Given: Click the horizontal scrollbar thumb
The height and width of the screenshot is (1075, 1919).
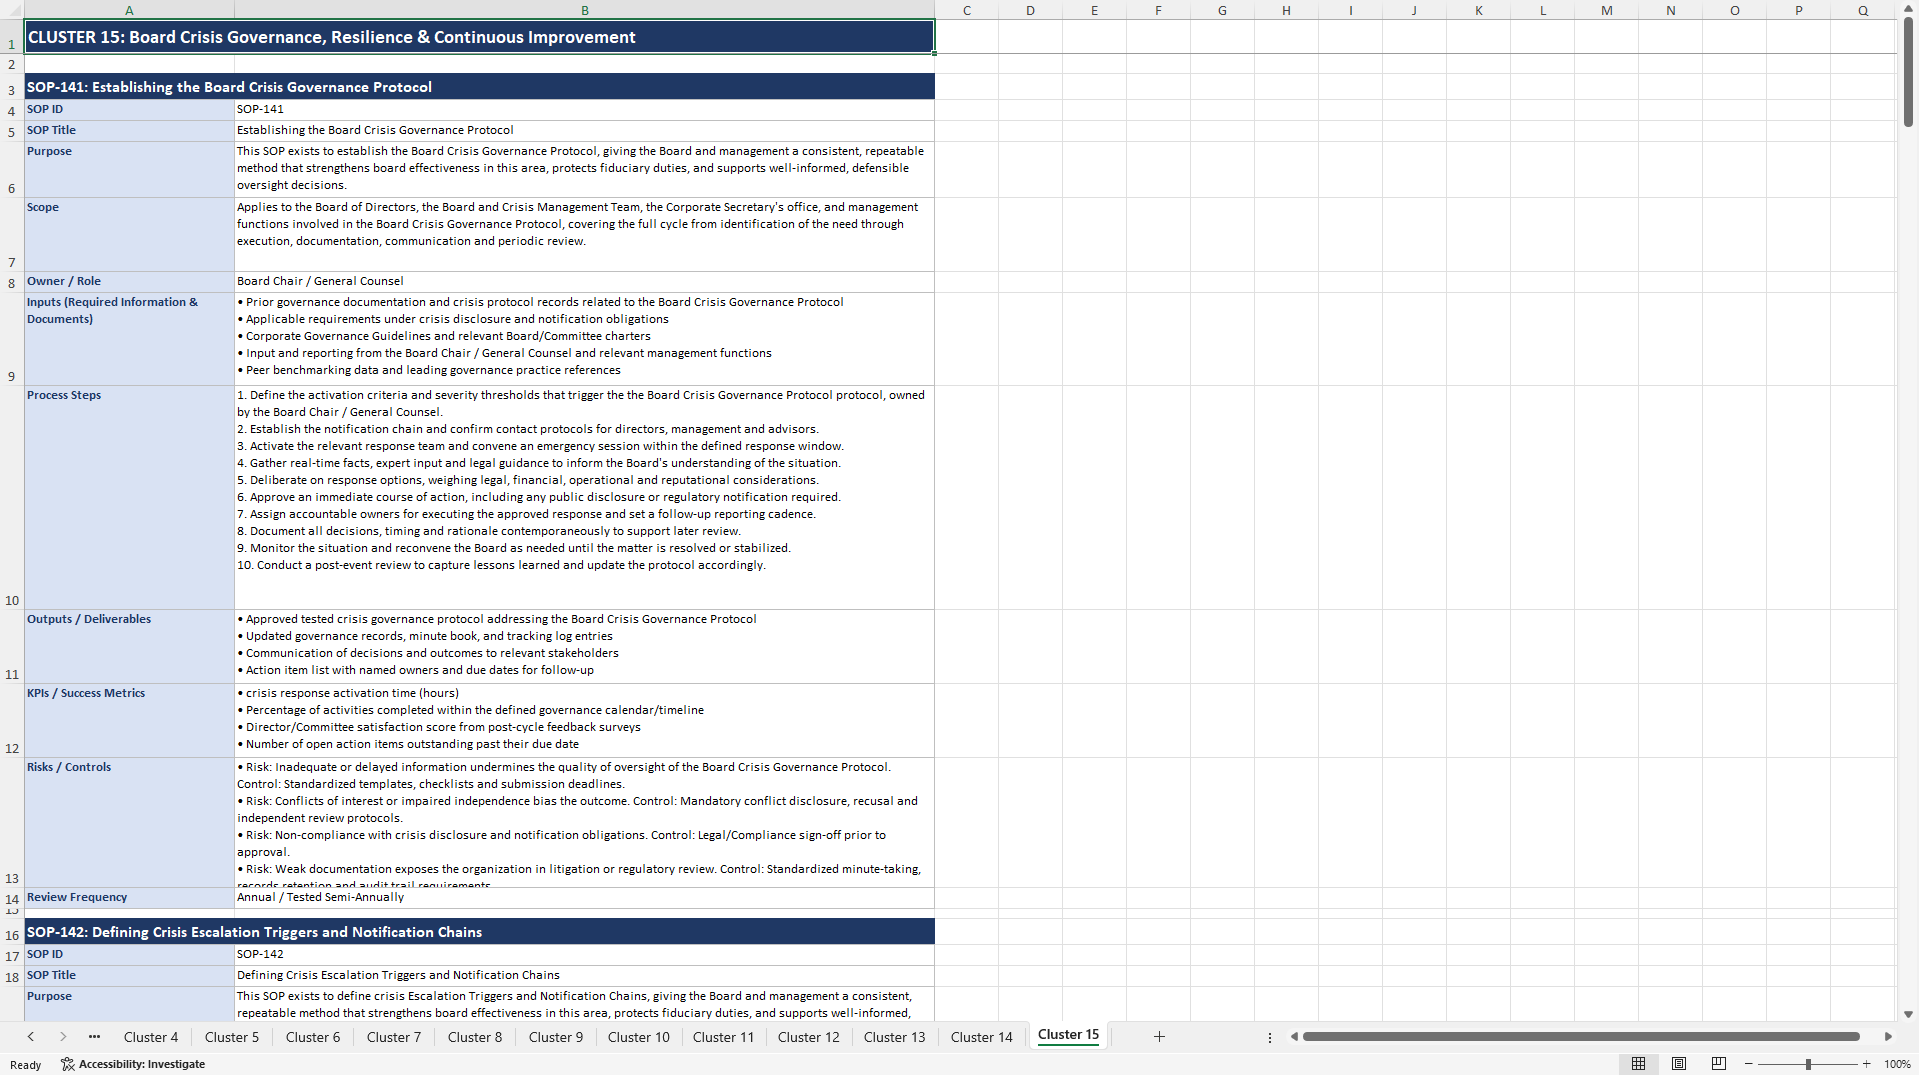Looking at the screenshot, I should 1580,1037.
